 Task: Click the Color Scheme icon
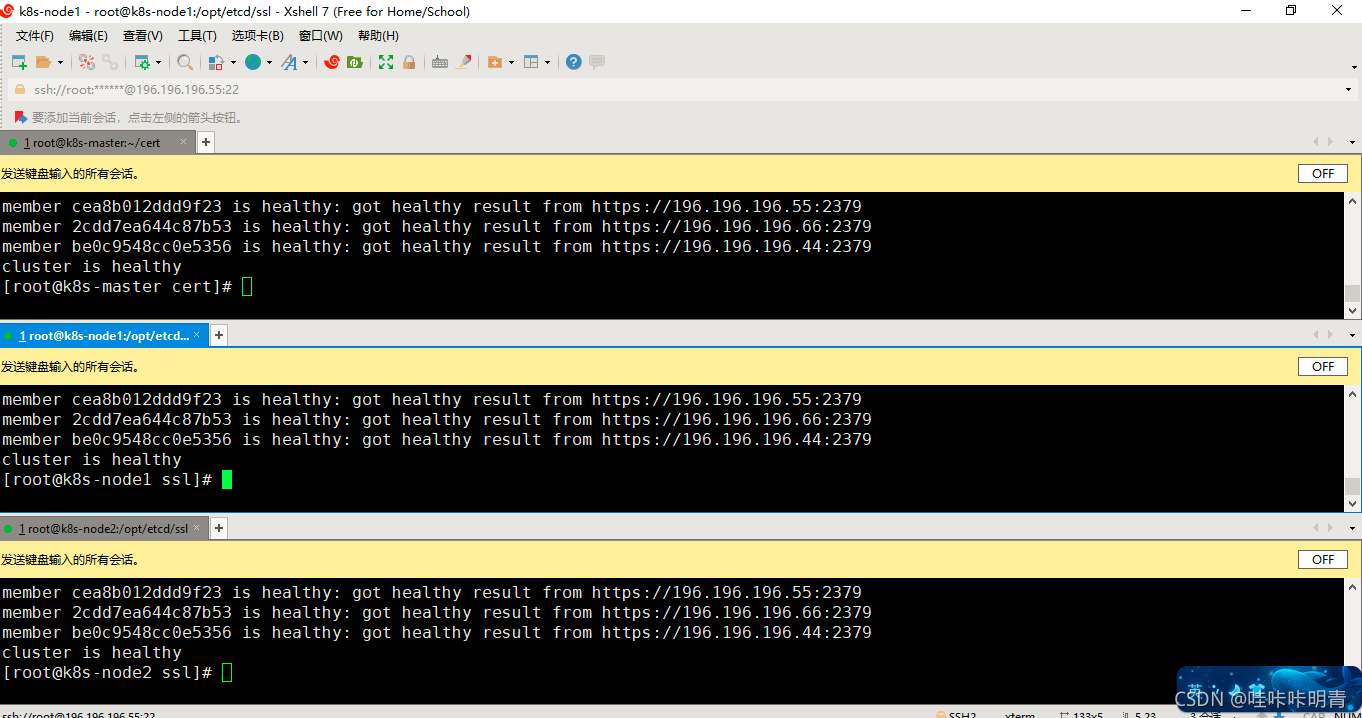click(x=216, y=62)
